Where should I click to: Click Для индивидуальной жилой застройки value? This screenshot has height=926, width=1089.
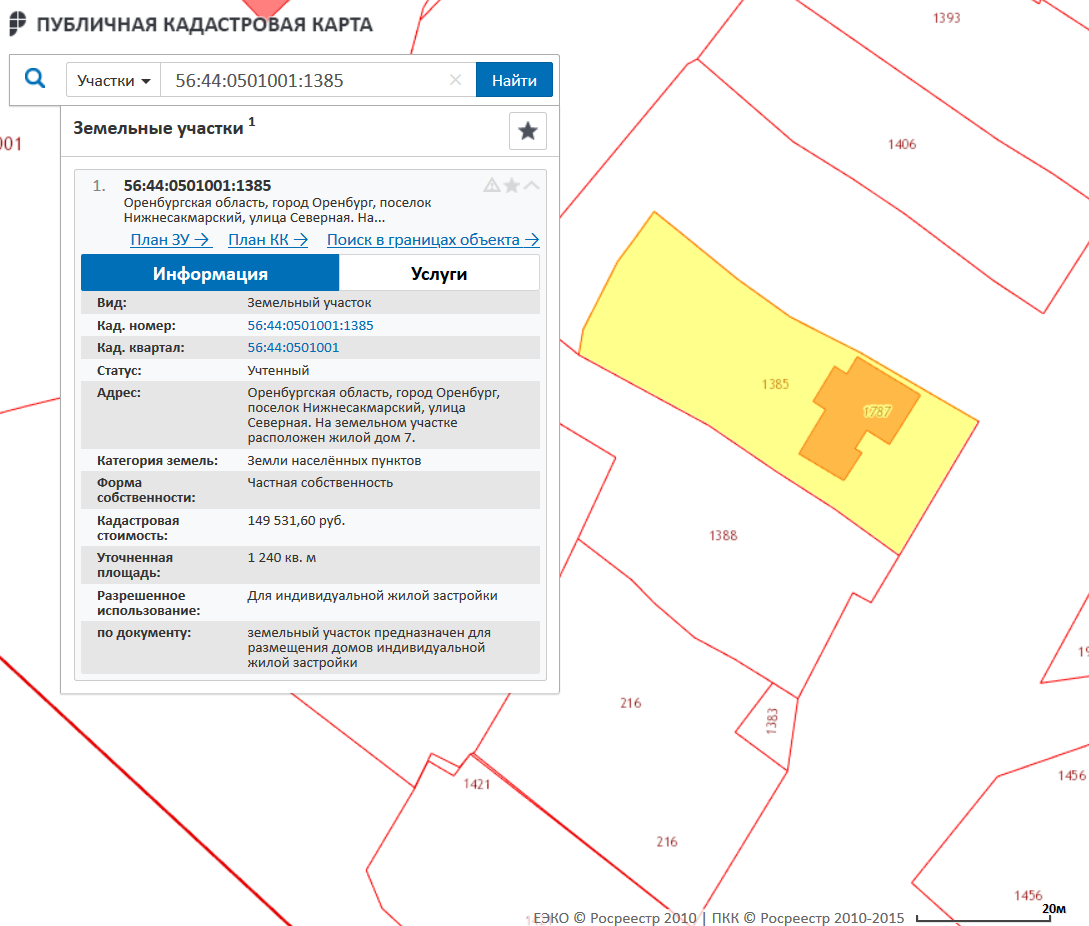[x=372, y=595]
